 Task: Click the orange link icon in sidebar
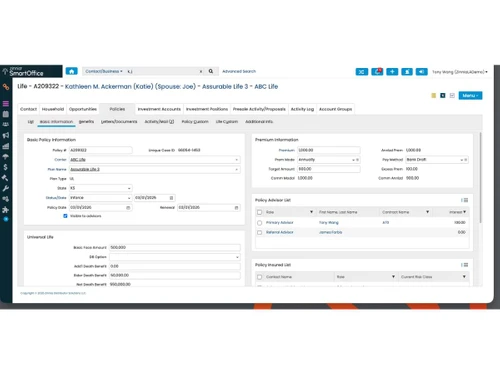tap(6, 87)
